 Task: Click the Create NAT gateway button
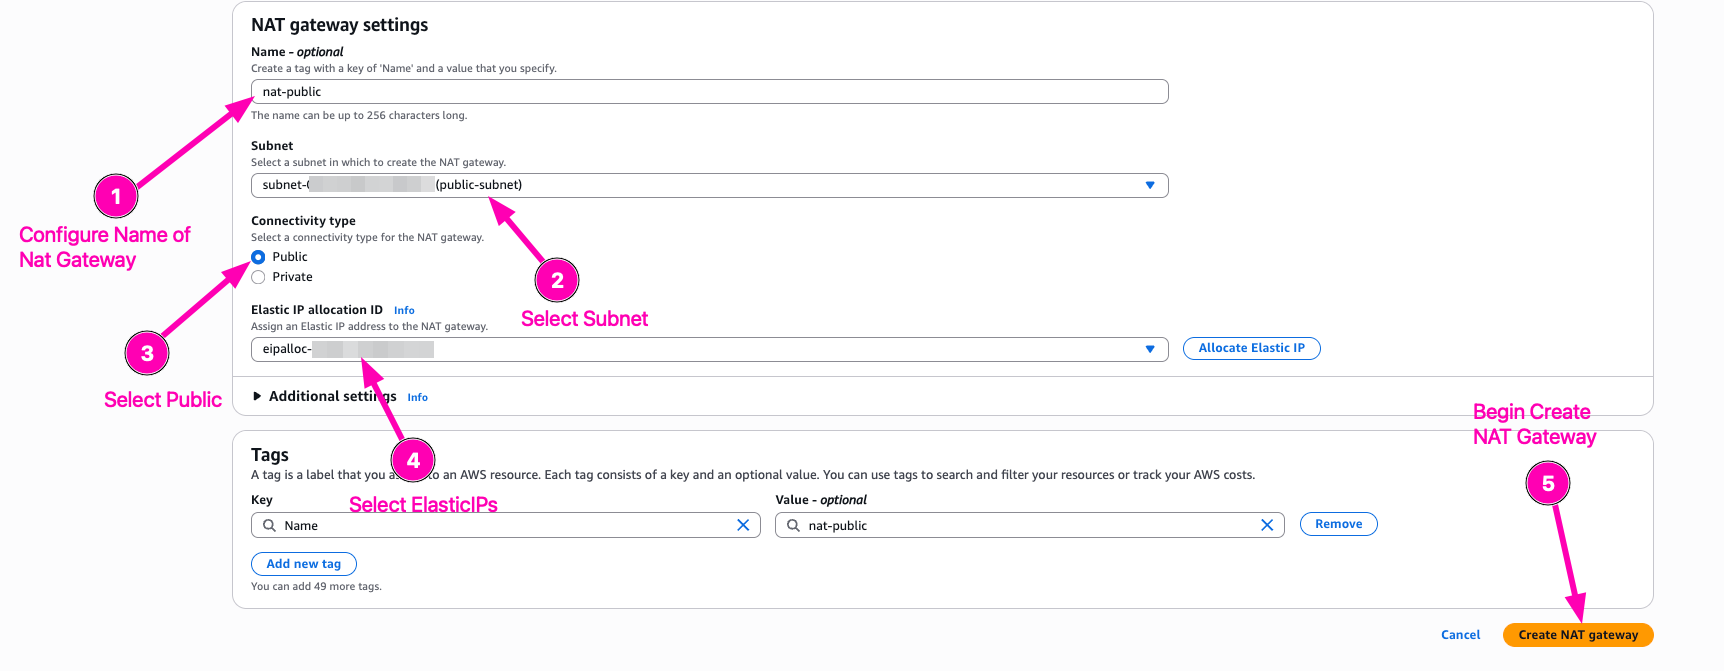click(1577, 635)
